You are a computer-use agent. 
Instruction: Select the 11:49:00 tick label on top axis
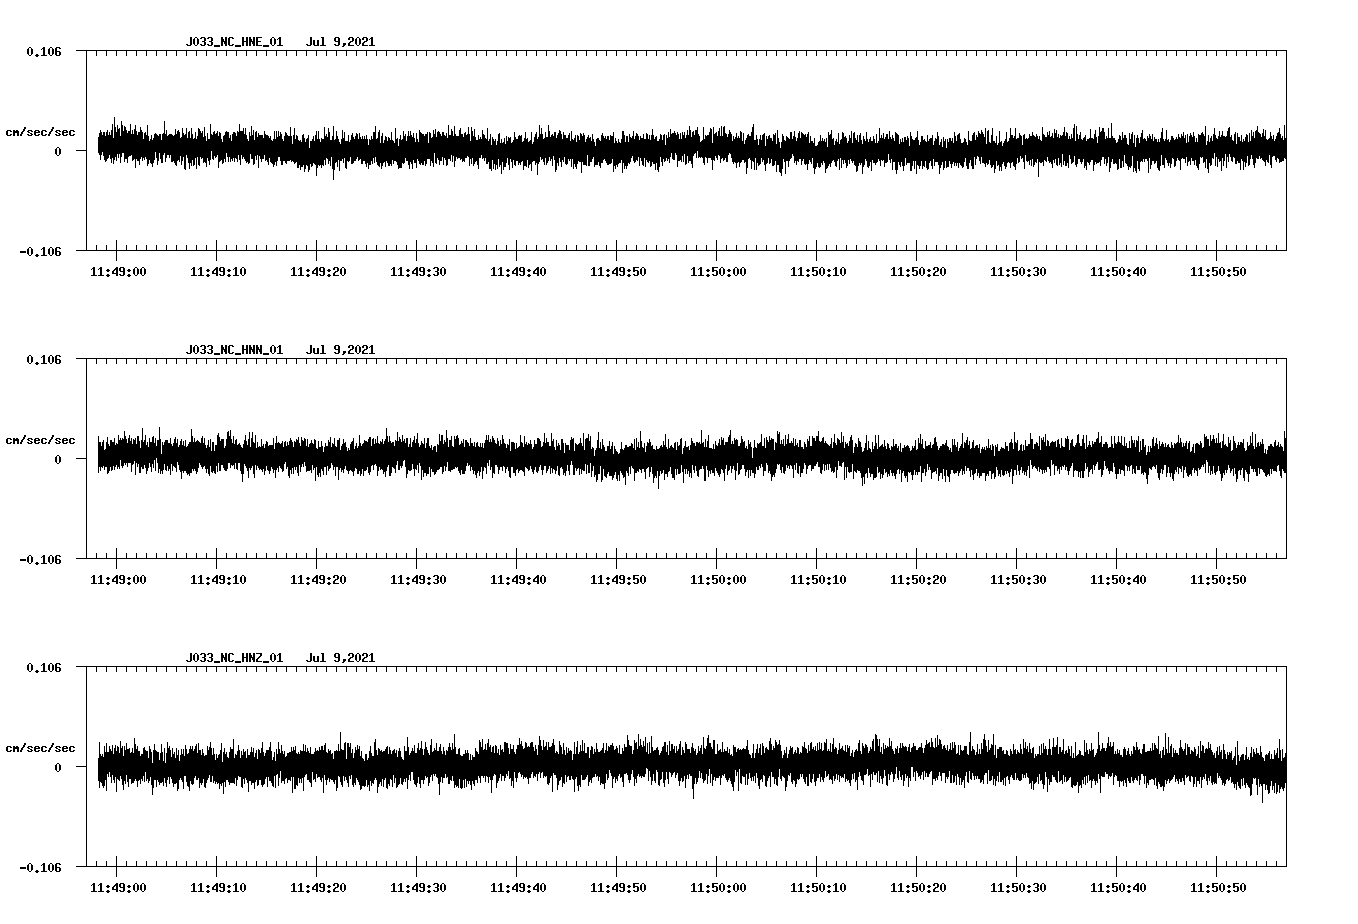[117, 270]
